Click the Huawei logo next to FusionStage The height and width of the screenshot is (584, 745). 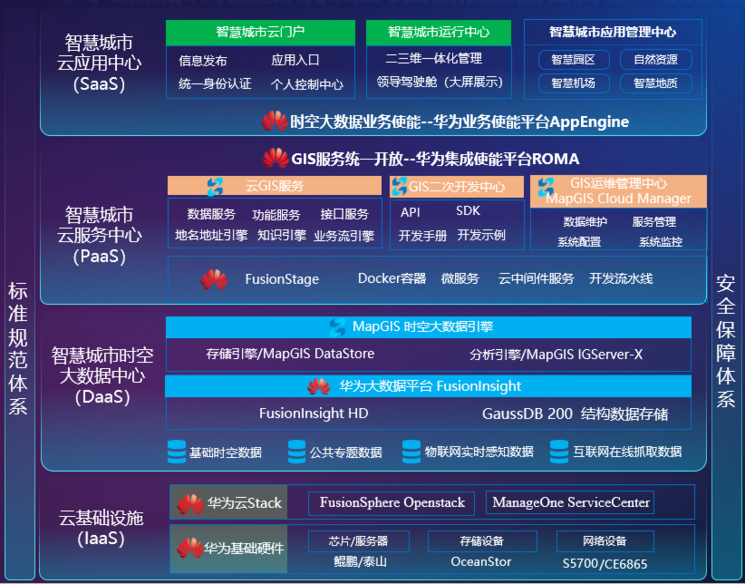coord(214,279)
